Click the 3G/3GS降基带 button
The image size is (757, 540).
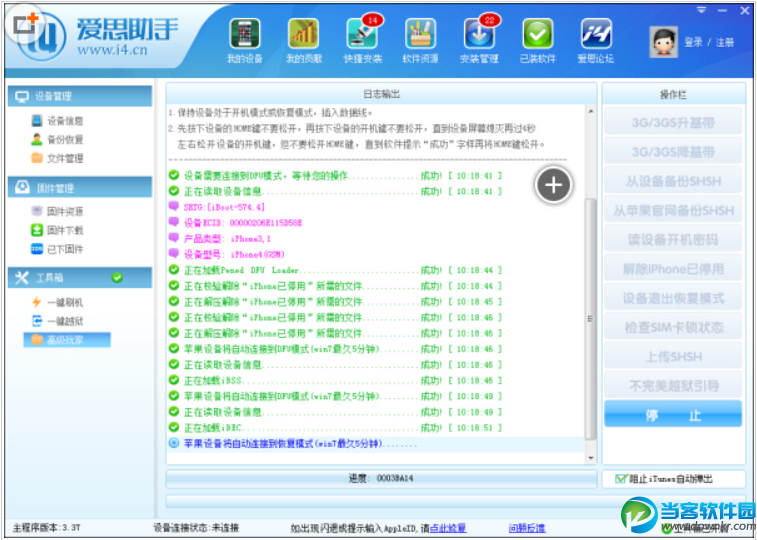pos(673,152)
